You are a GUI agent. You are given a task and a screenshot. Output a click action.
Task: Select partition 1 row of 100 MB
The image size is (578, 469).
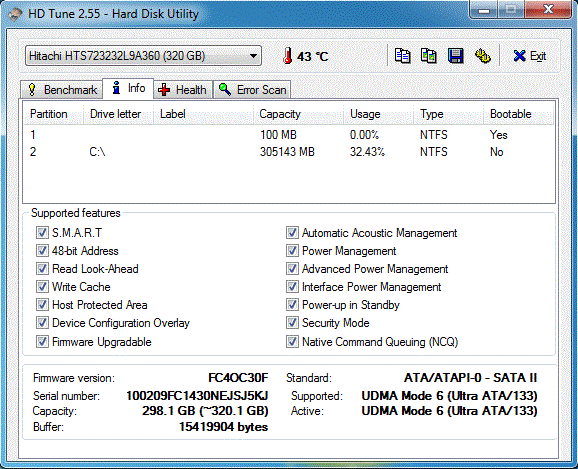(289, 135)
